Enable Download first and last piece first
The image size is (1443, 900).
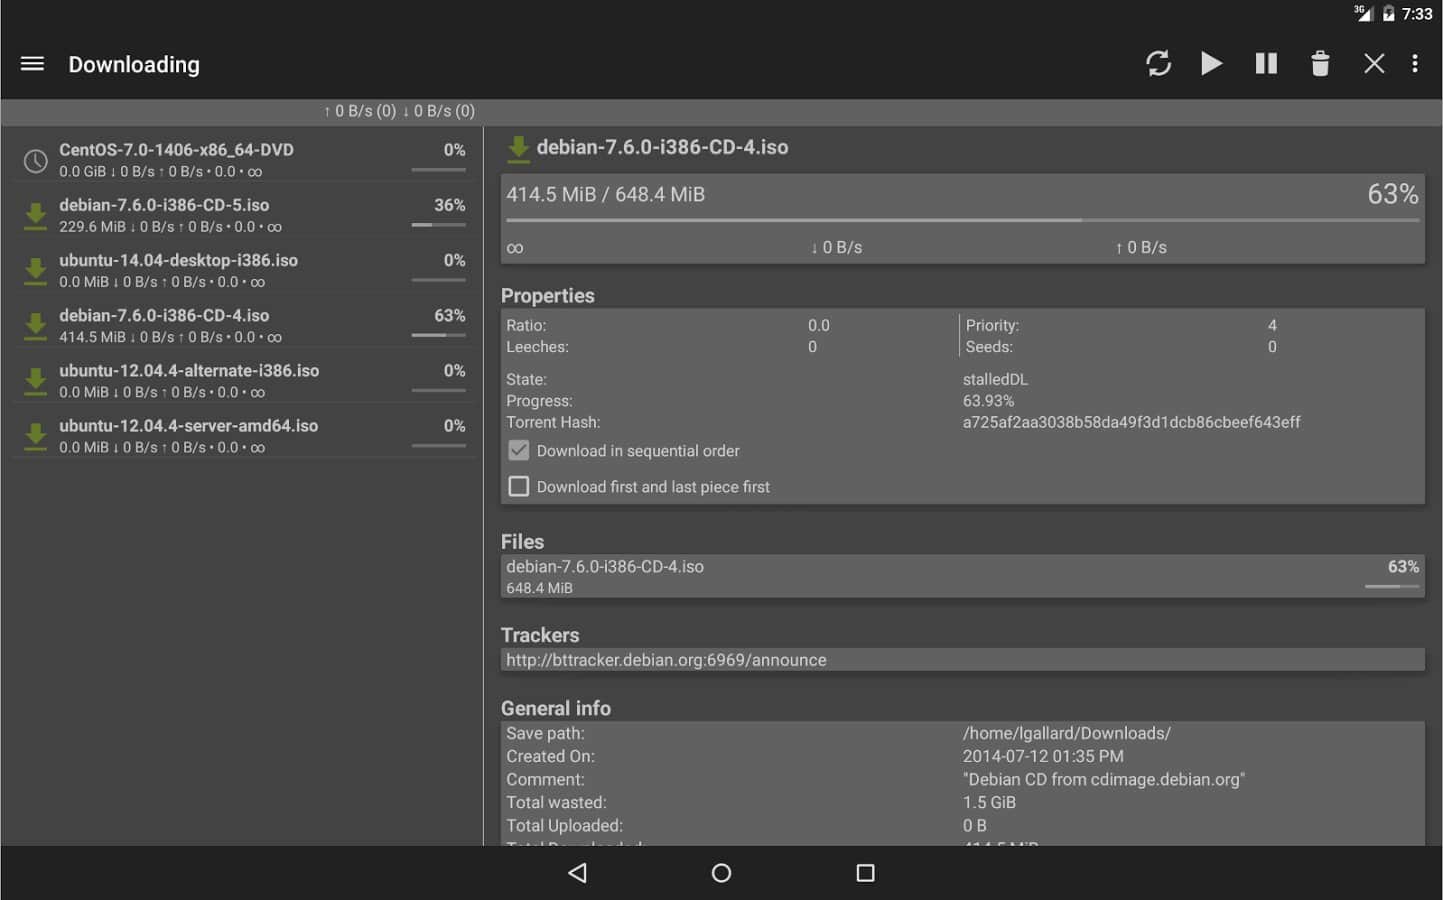click(519, 487)
